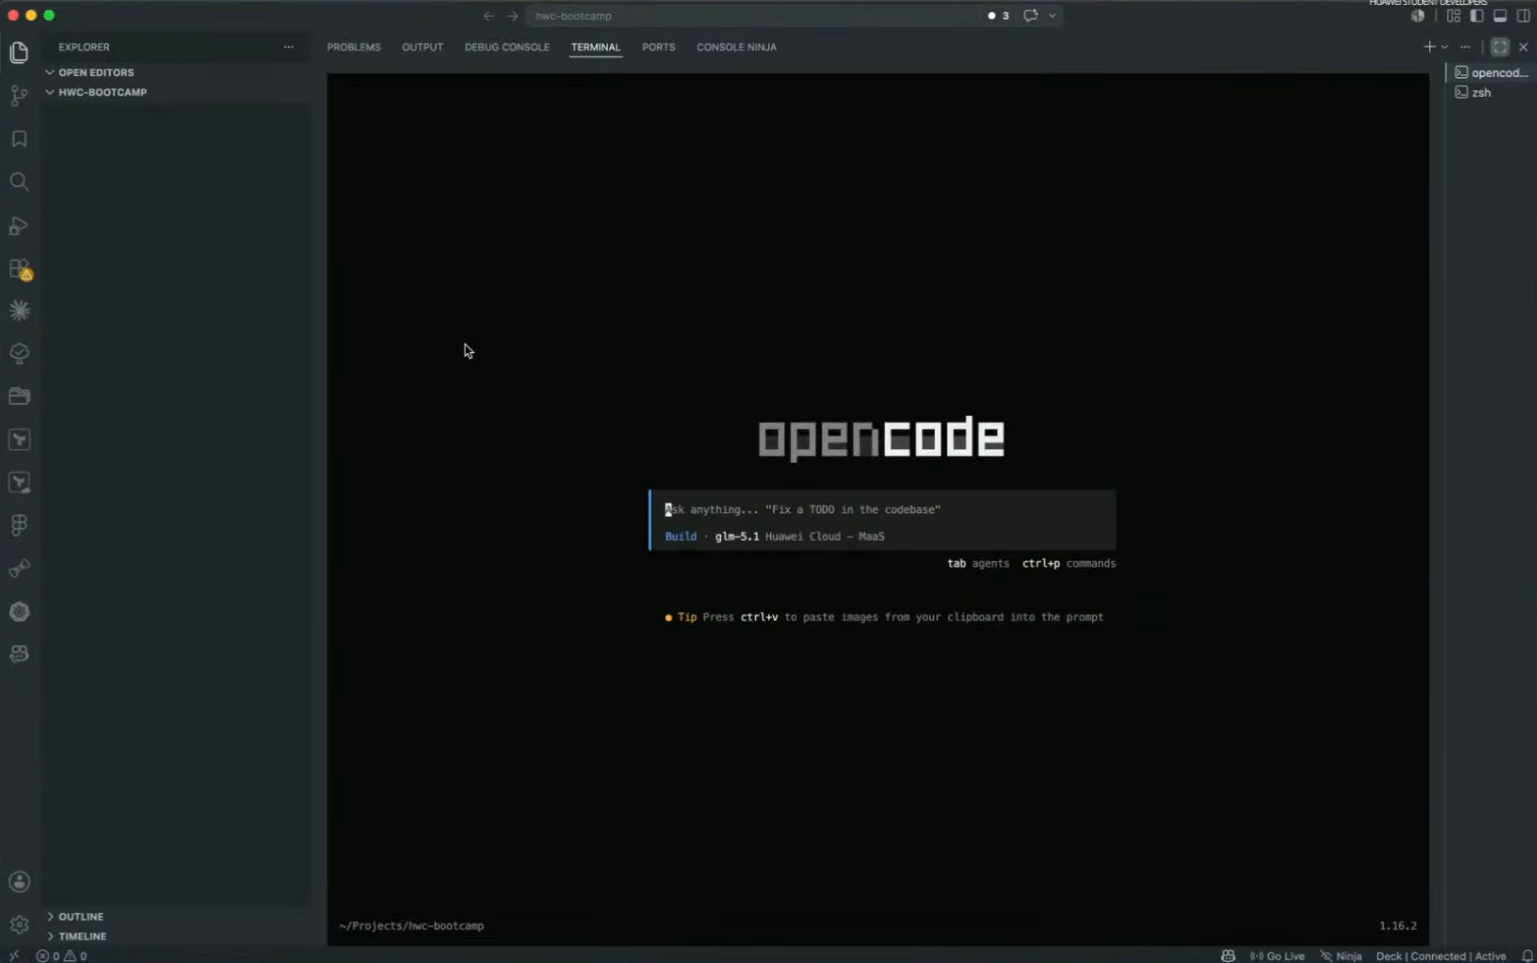Open the Extensions view with warning badge

pyautogui.click(x=19, y=269)
